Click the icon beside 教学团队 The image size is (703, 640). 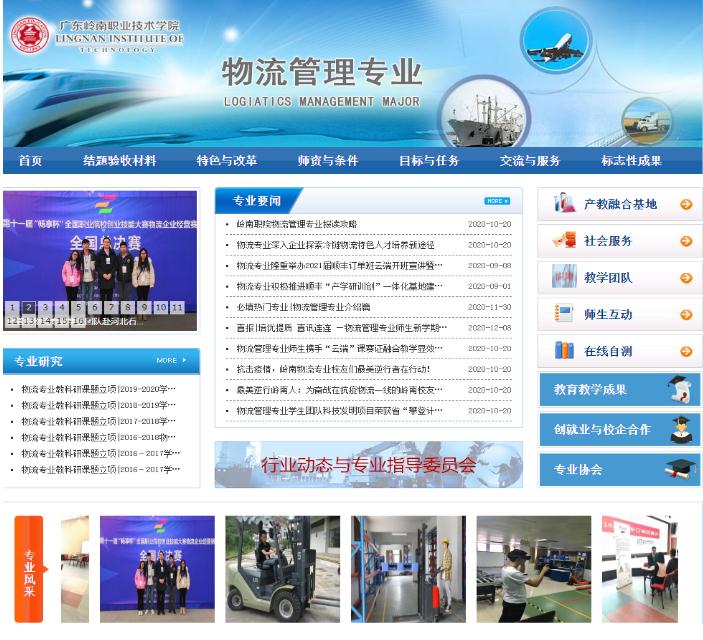click(564, 277)
